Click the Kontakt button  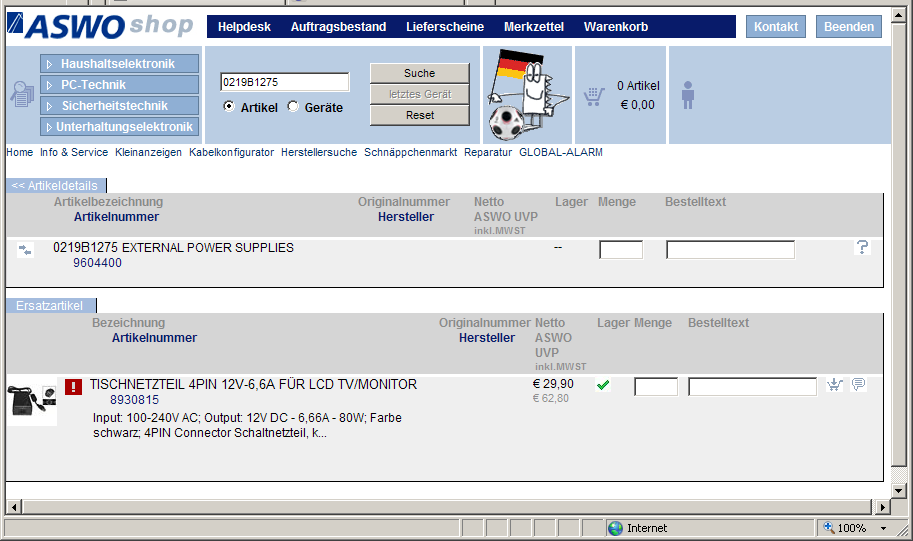pos(776,27)
